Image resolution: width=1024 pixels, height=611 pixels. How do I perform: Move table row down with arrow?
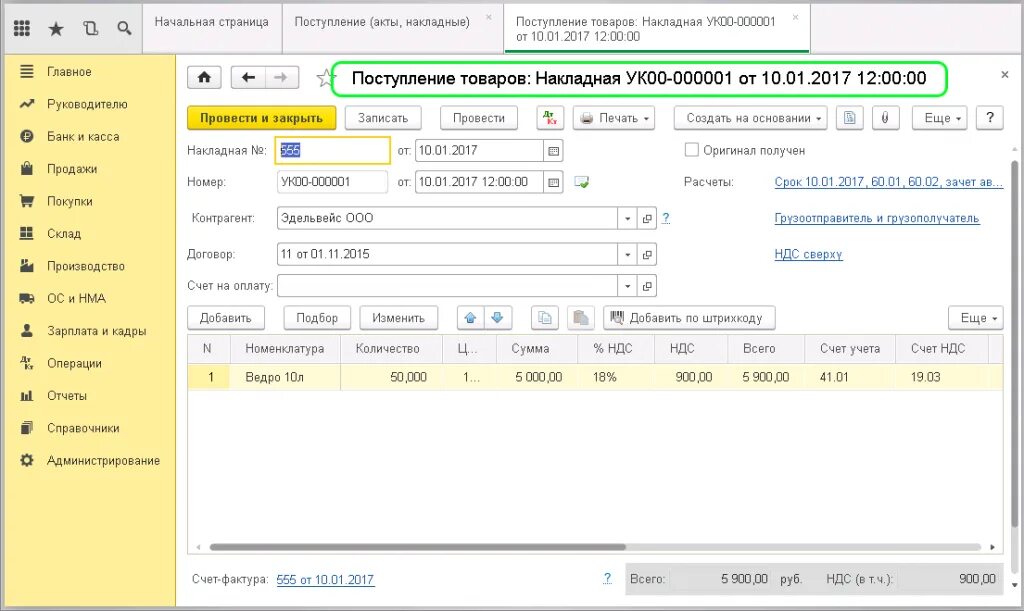click(x=497, y=318)
